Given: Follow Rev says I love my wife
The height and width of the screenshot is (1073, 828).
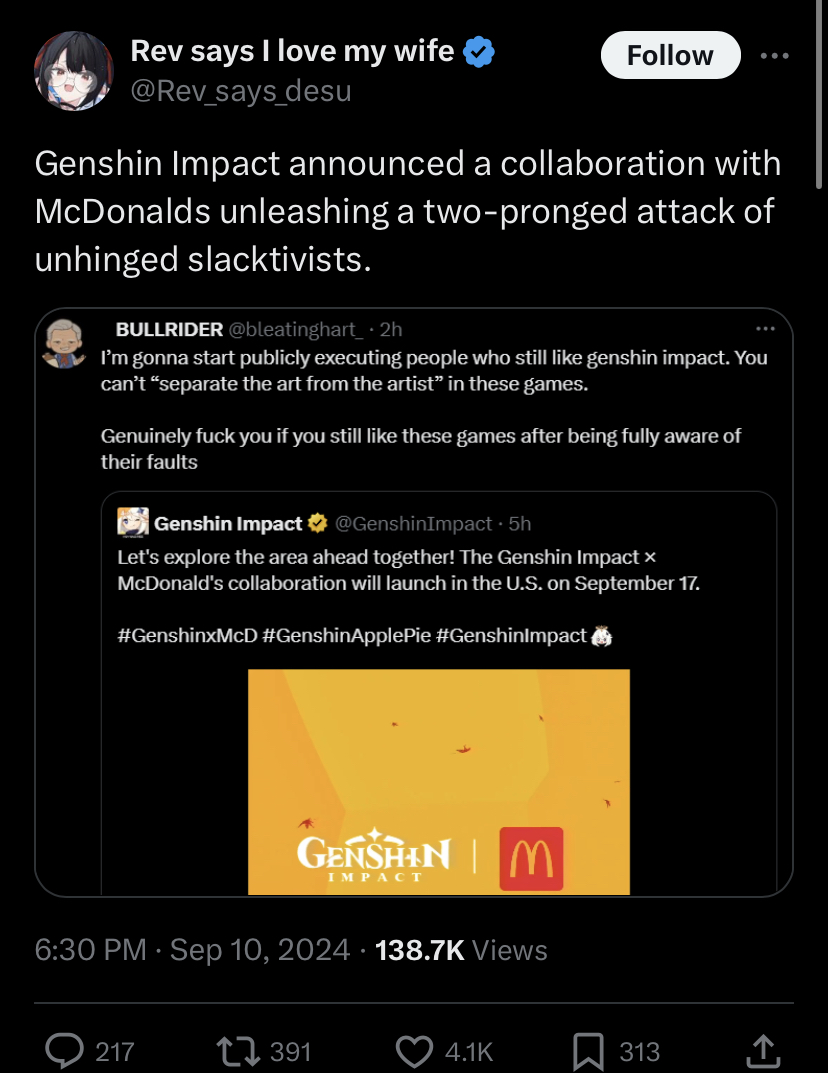Looking at the screenshot, I should point(670,56).
